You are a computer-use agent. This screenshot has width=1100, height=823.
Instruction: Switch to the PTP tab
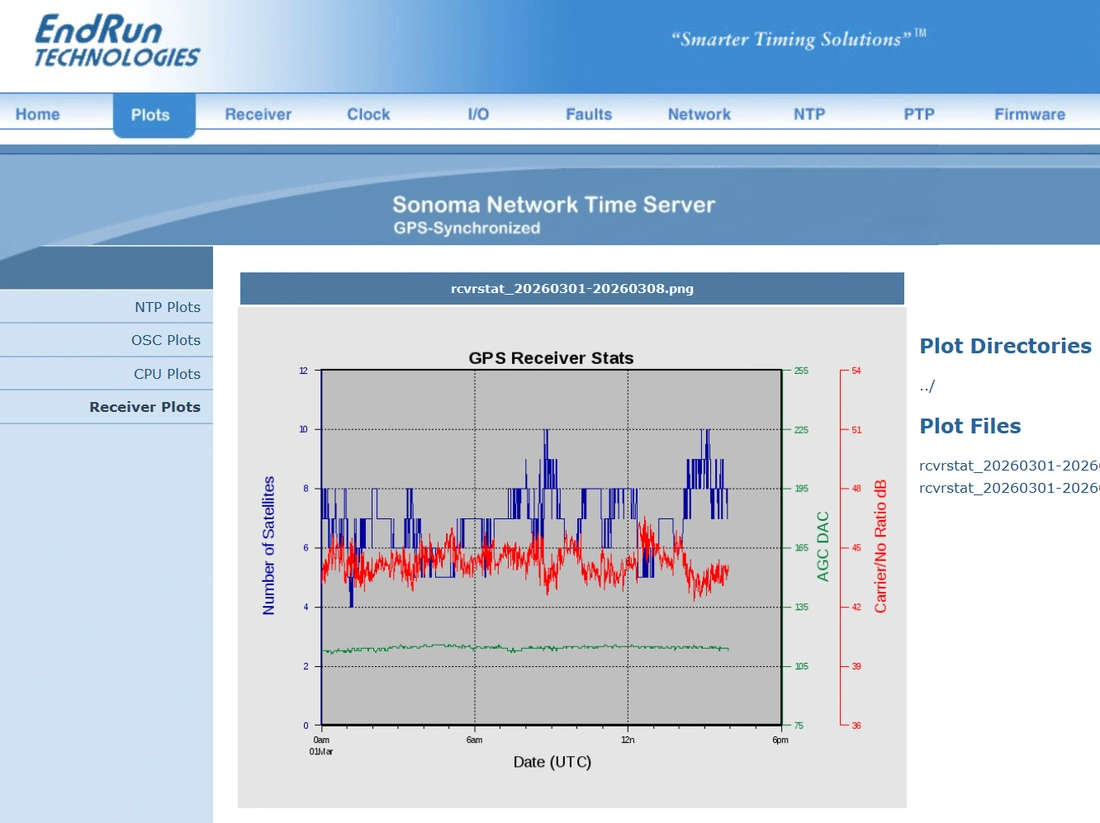(919, 114)
